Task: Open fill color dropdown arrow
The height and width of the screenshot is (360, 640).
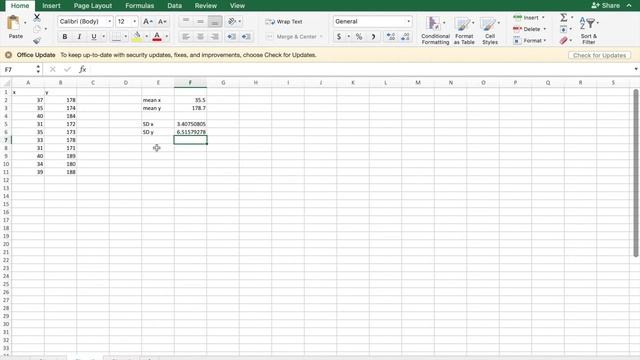Action: point(147,37)
